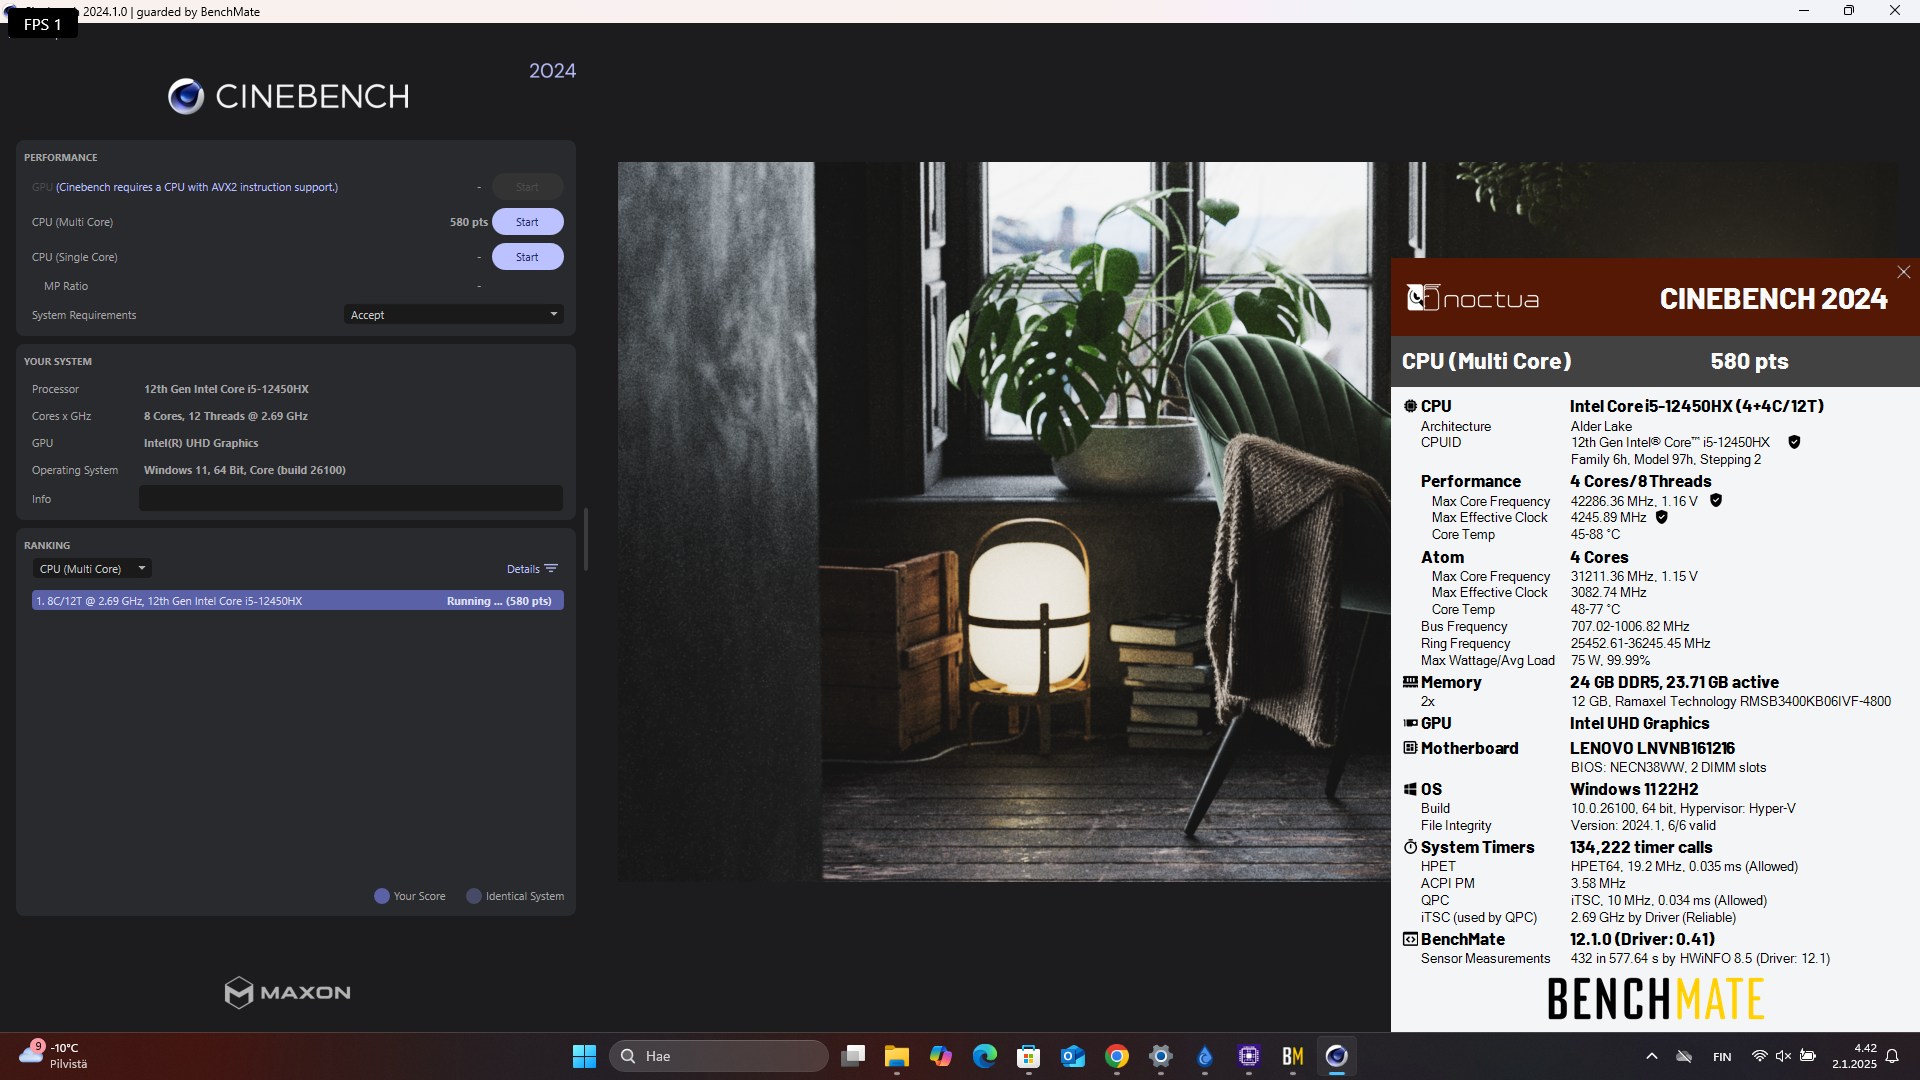Open the notifications bell icon
This screenshot has width=1920, height=1080.
[x=1892, y=1056]
